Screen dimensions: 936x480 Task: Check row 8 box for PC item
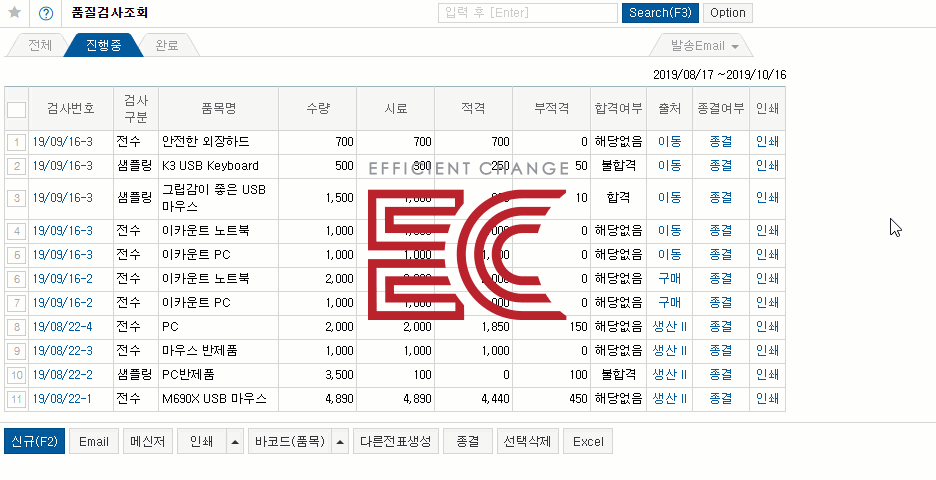16,327
